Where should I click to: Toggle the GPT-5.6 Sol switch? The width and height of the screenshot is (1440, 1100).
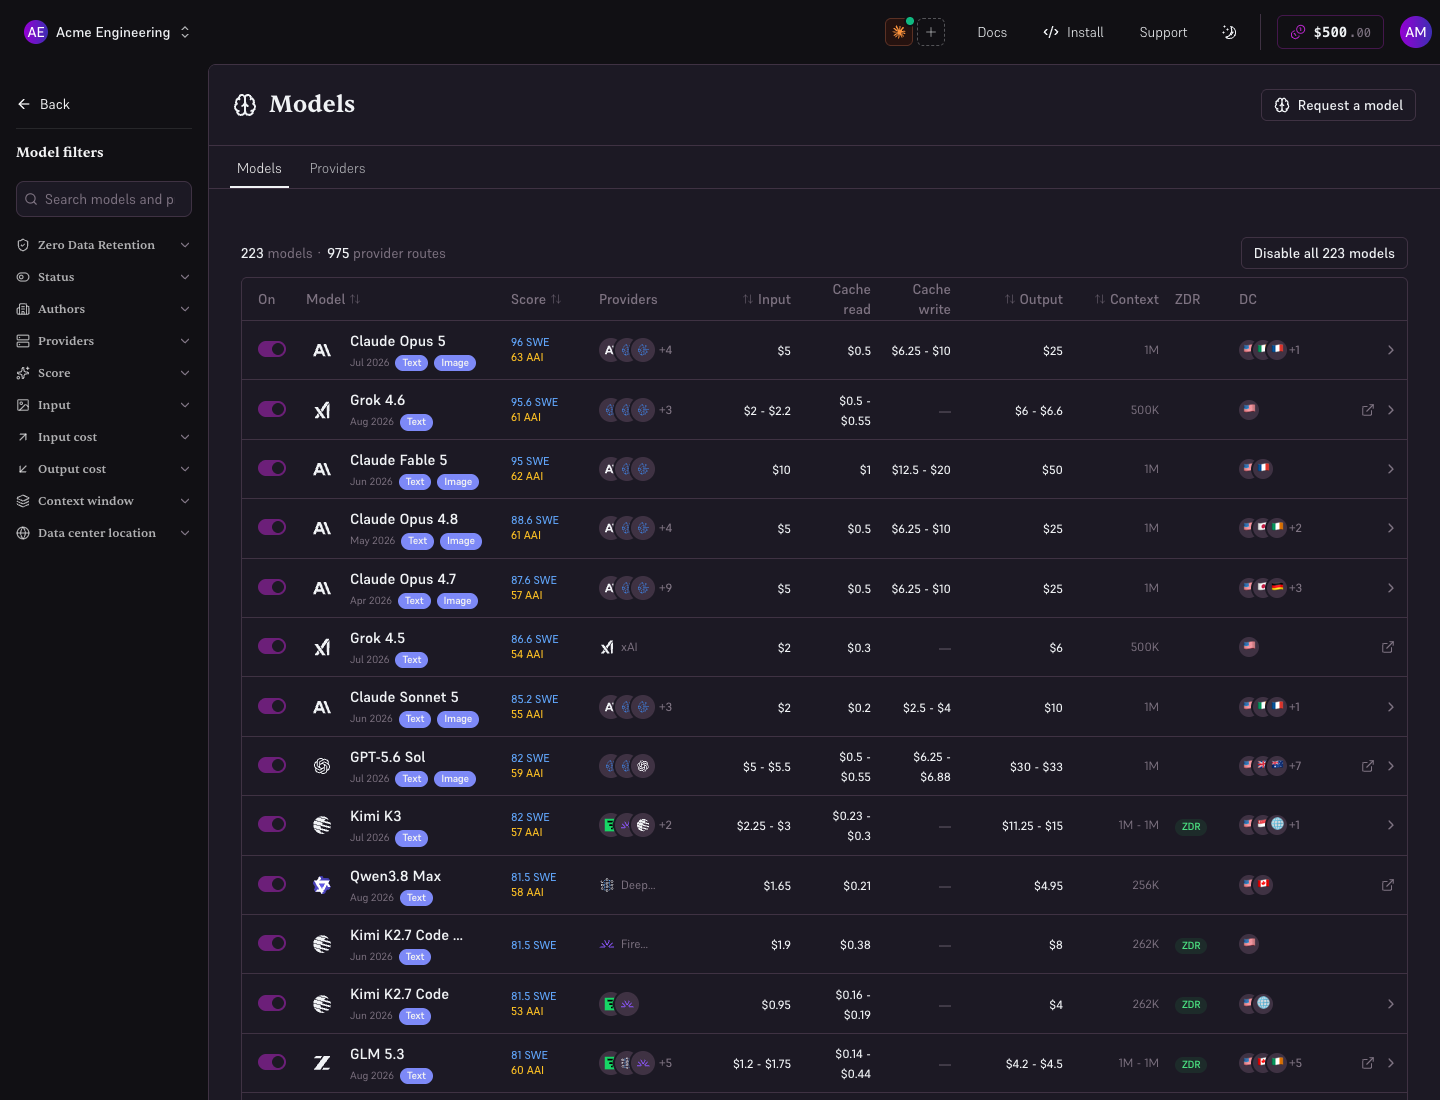click(272, 765)
